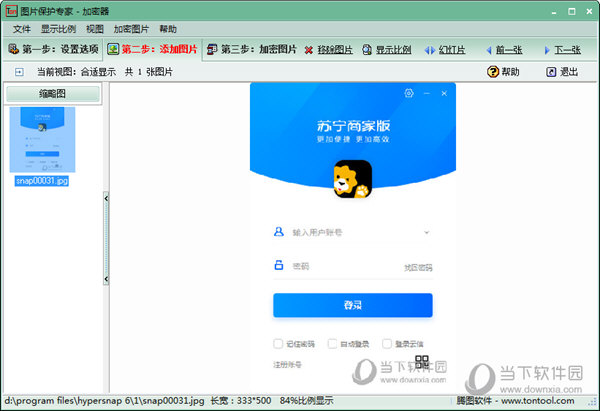Click the file path in status bar

104,401
